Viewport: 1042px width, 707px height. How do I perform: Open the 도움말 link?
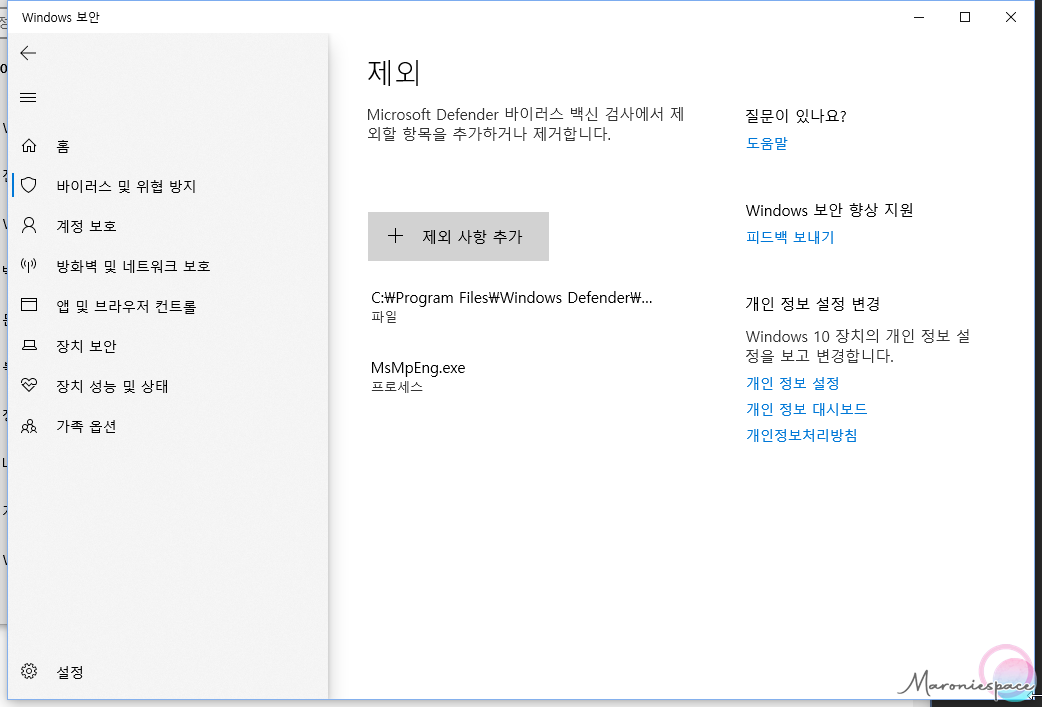tap(766, 143)
